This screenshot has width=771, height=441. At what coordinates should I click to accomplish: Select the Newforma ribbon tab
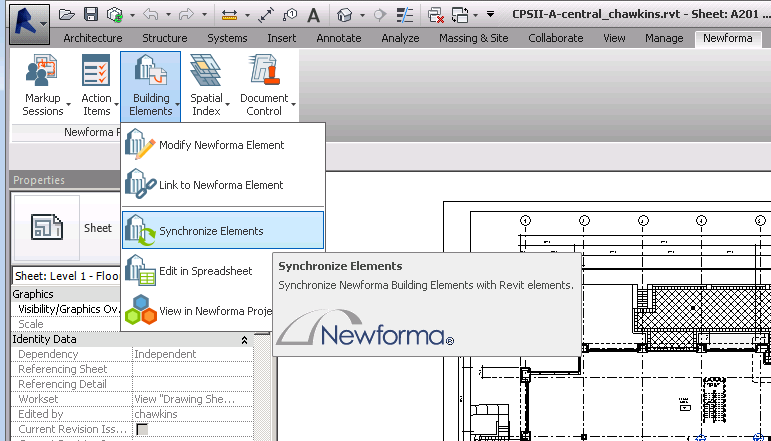727,38
